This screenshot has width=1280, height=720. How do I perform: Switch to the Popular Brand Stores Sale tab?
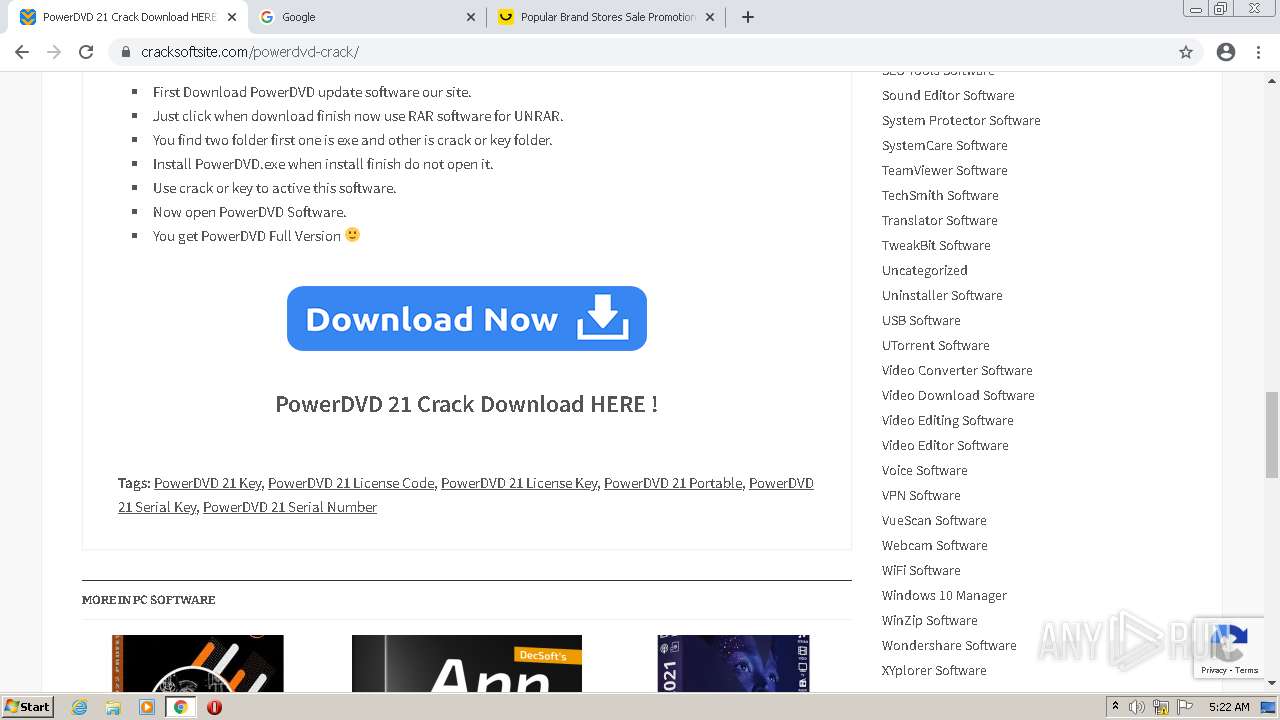coord(606,17)
